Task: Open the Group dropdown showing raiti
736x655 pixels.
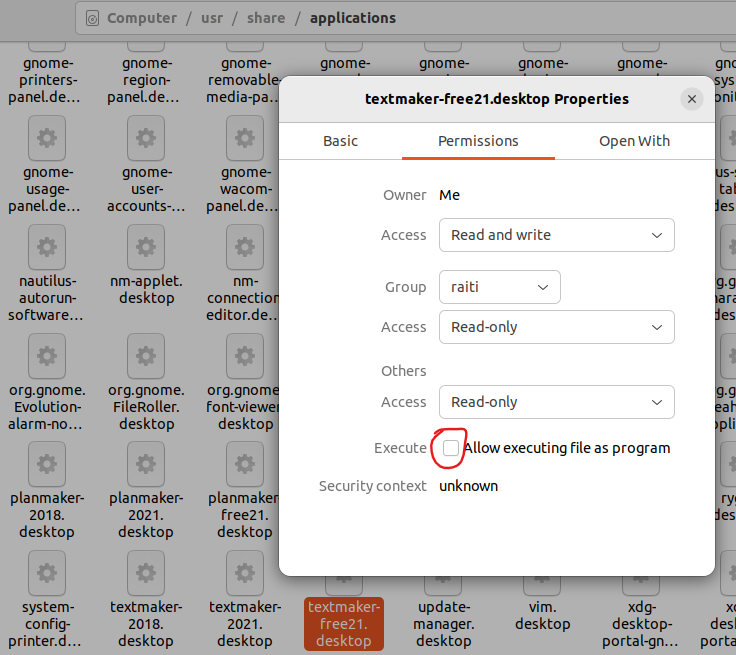Action: pos(499,287)
